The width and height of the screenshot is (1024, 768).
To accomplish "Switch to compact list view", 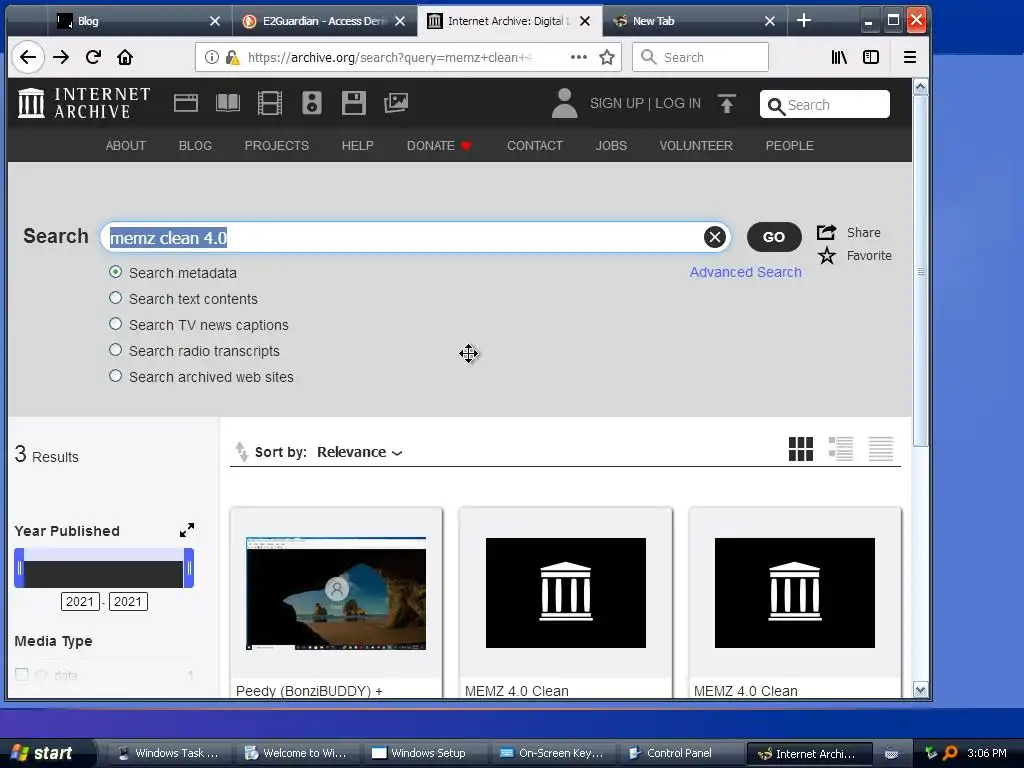I will 880,449.
